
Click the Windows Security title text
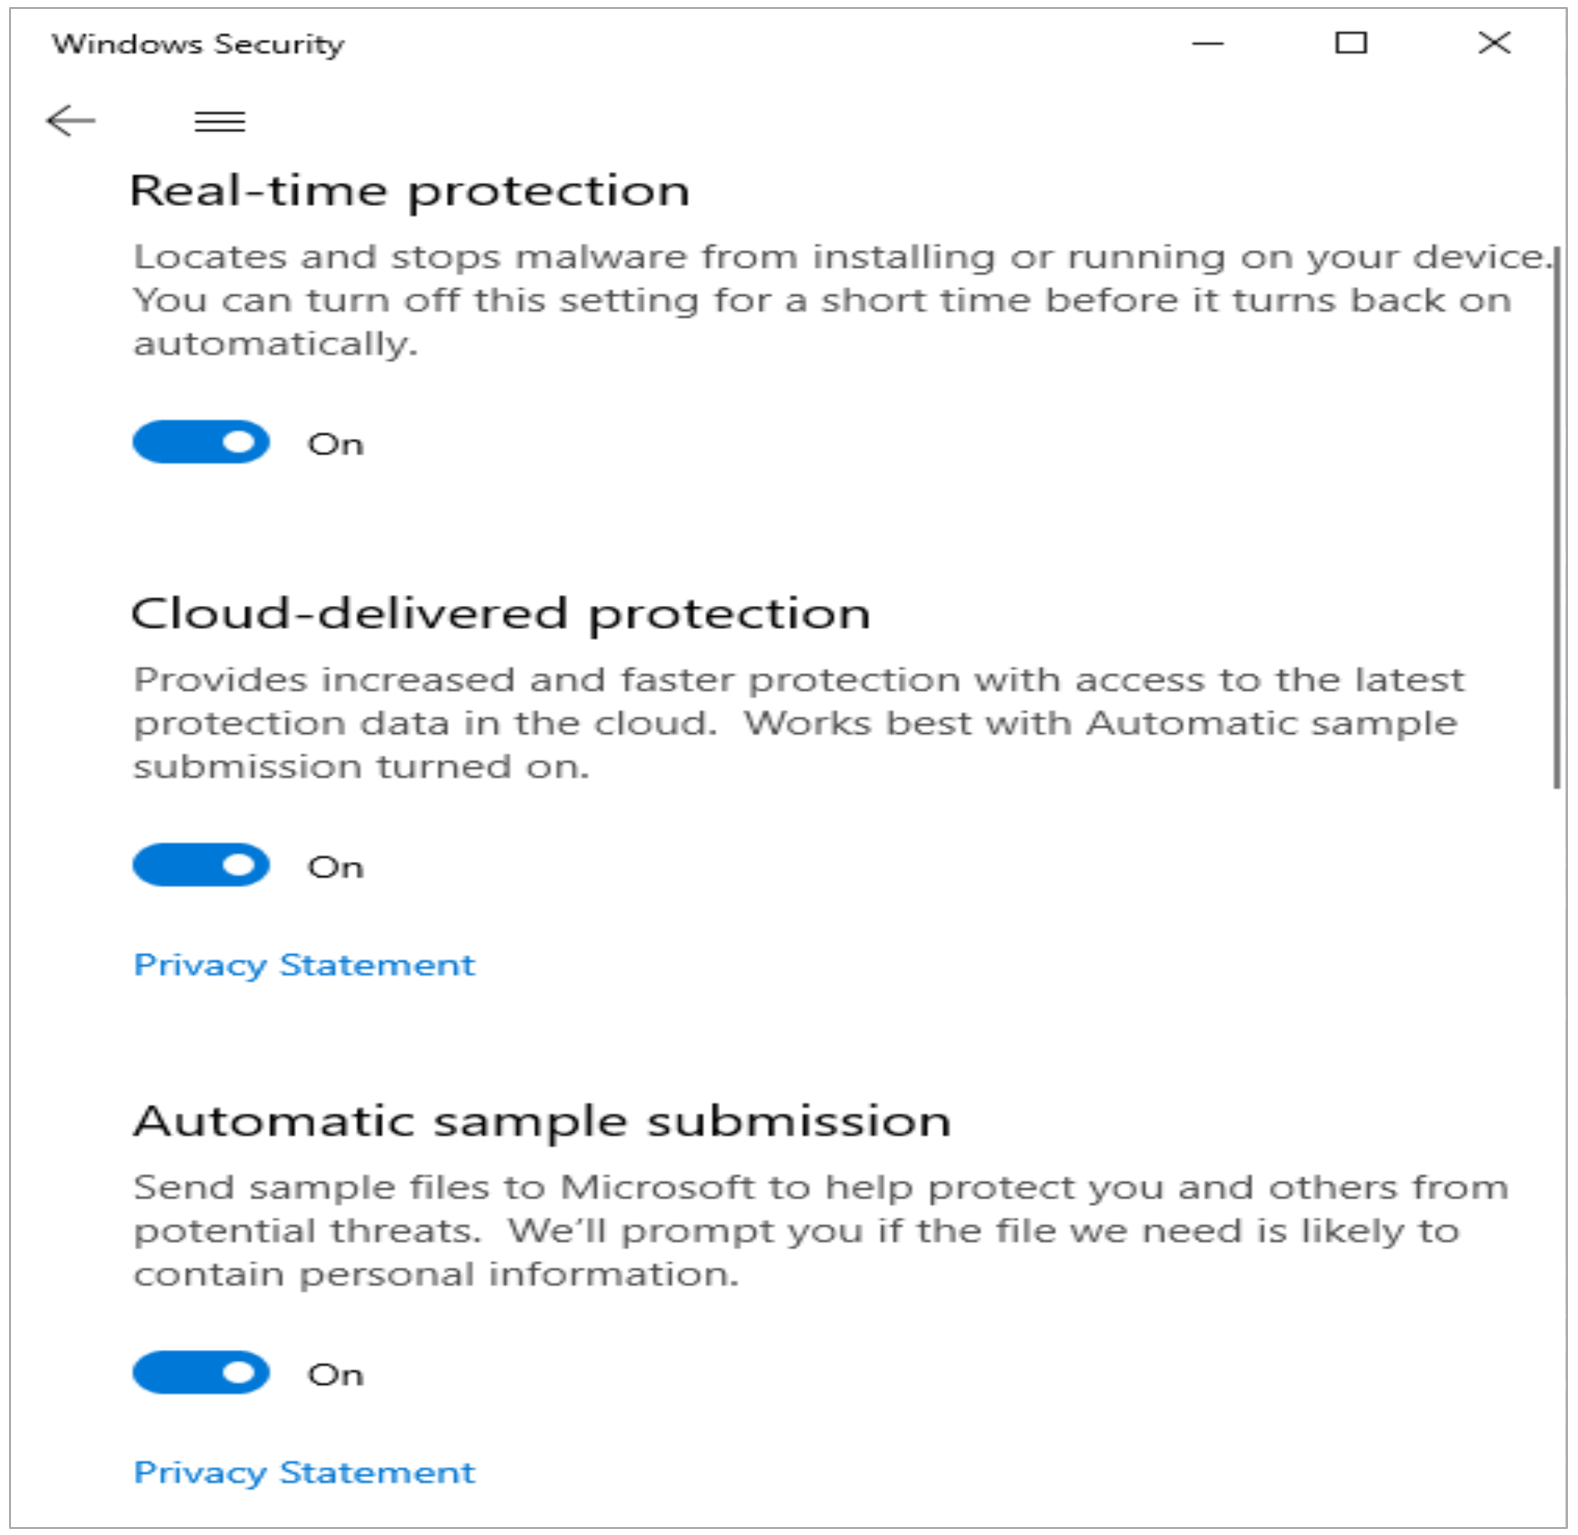(198, 44)
